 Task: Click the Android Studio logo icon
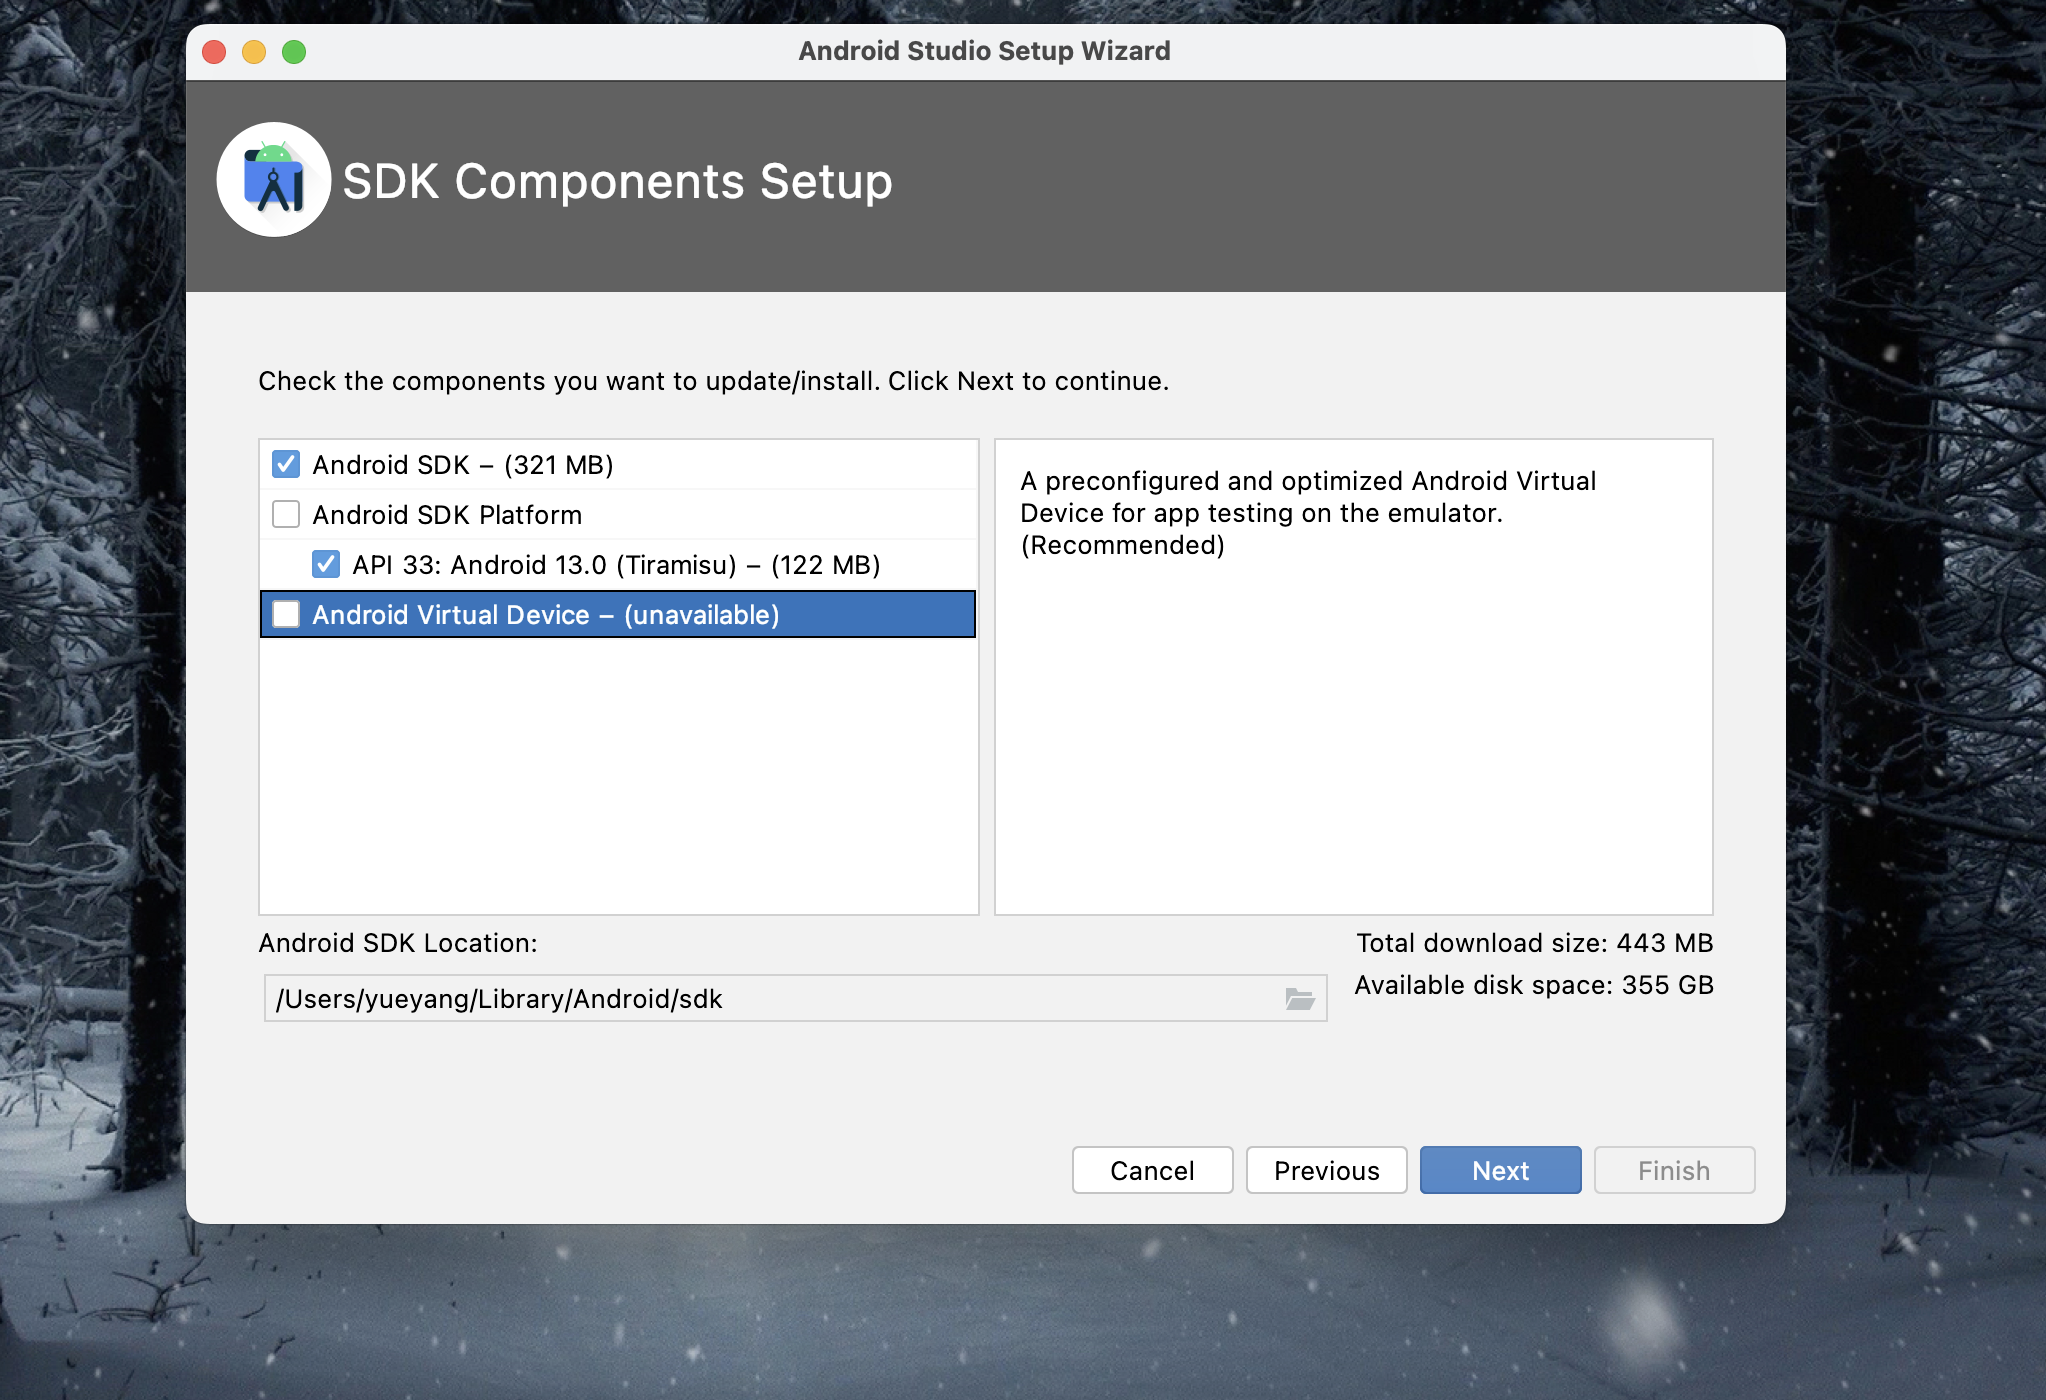tap(274, 180)
